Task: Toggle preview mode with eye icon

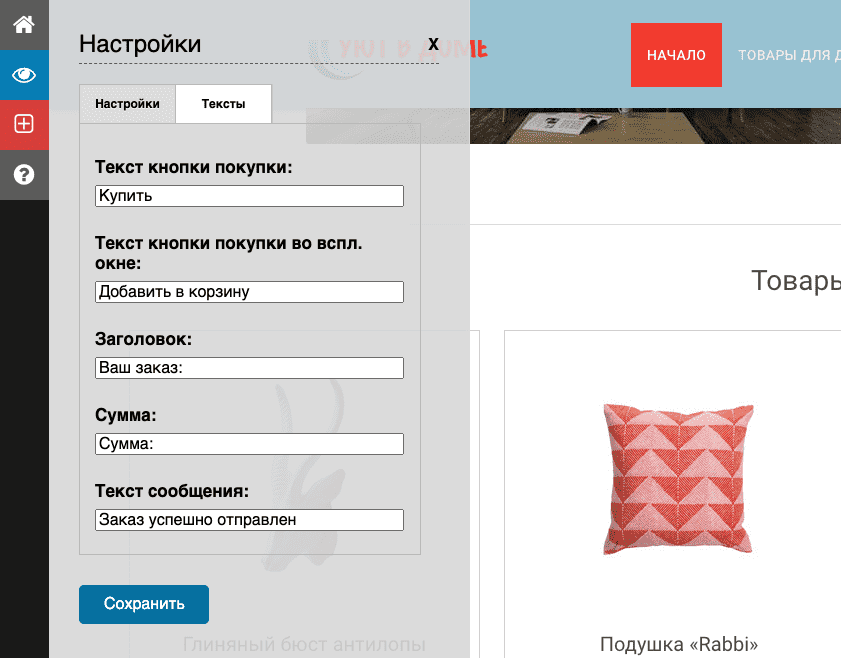Action: tap(24, 75)
